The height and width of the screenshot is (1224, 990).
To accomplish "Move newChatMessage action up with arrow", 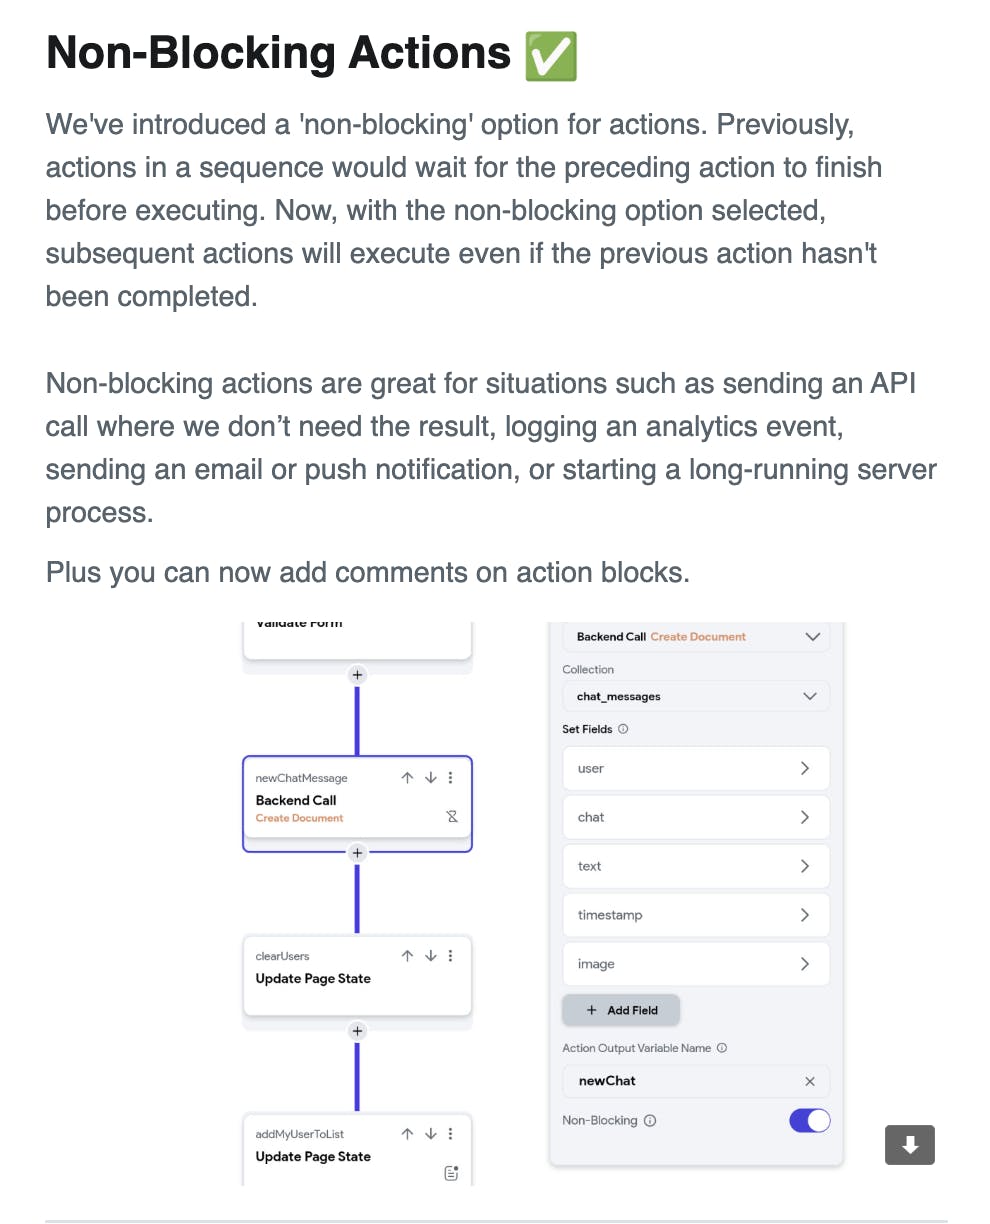I will [x=407, y=778].
